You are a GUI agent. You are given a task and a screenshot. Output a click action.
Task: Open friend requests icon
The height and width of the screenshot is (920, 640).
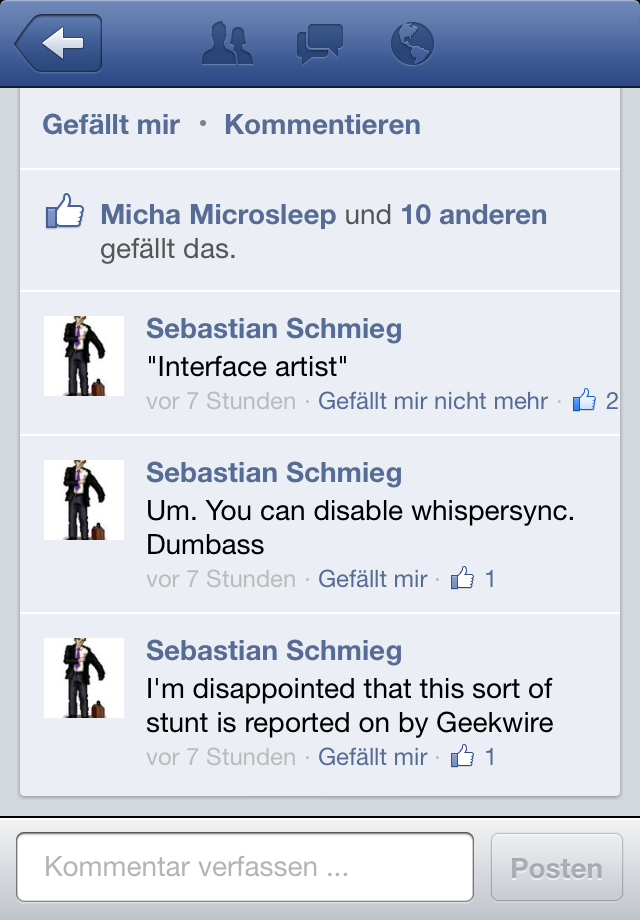click(x=227, y=43)
